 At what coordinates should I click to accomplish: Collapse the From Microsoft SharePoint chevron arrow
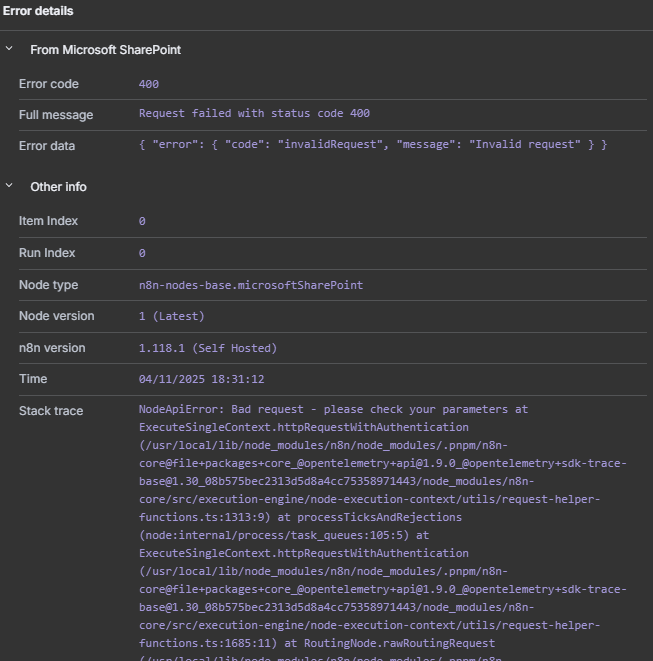(x=9, y=49)
